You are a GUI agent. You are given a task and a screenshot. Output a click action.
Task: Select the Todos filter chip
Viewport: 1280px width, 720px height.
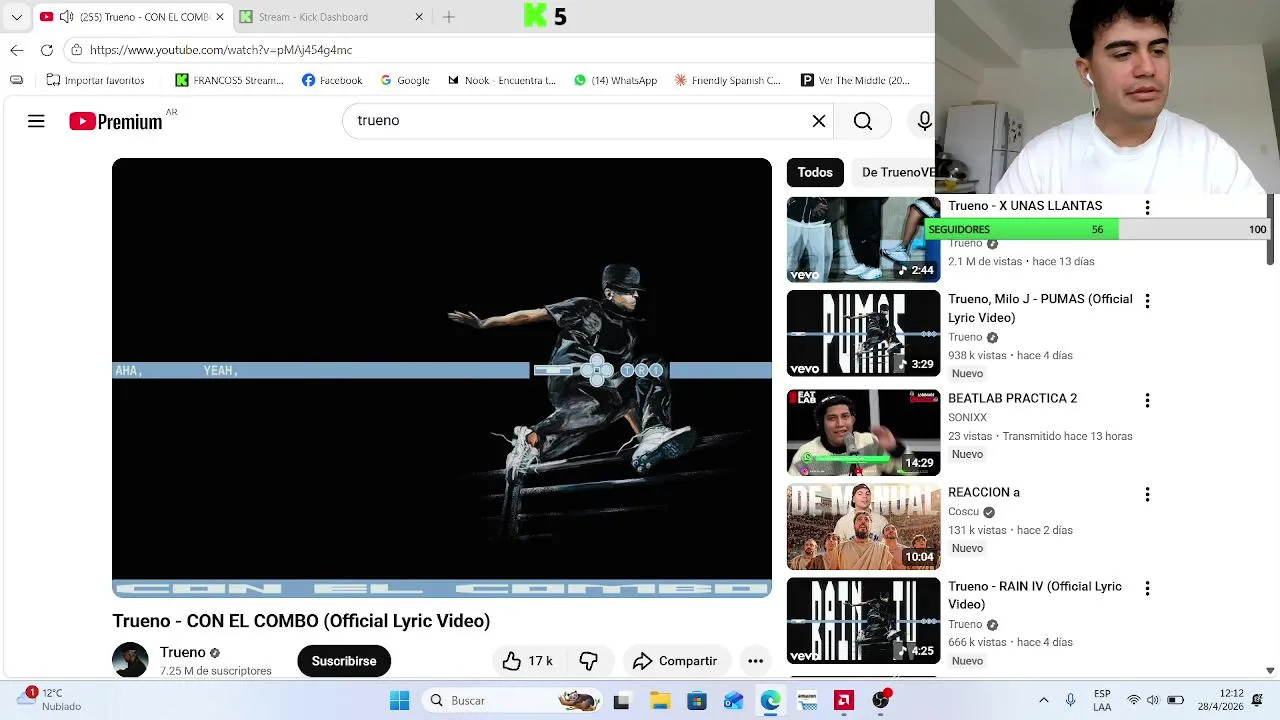(815, 172)
